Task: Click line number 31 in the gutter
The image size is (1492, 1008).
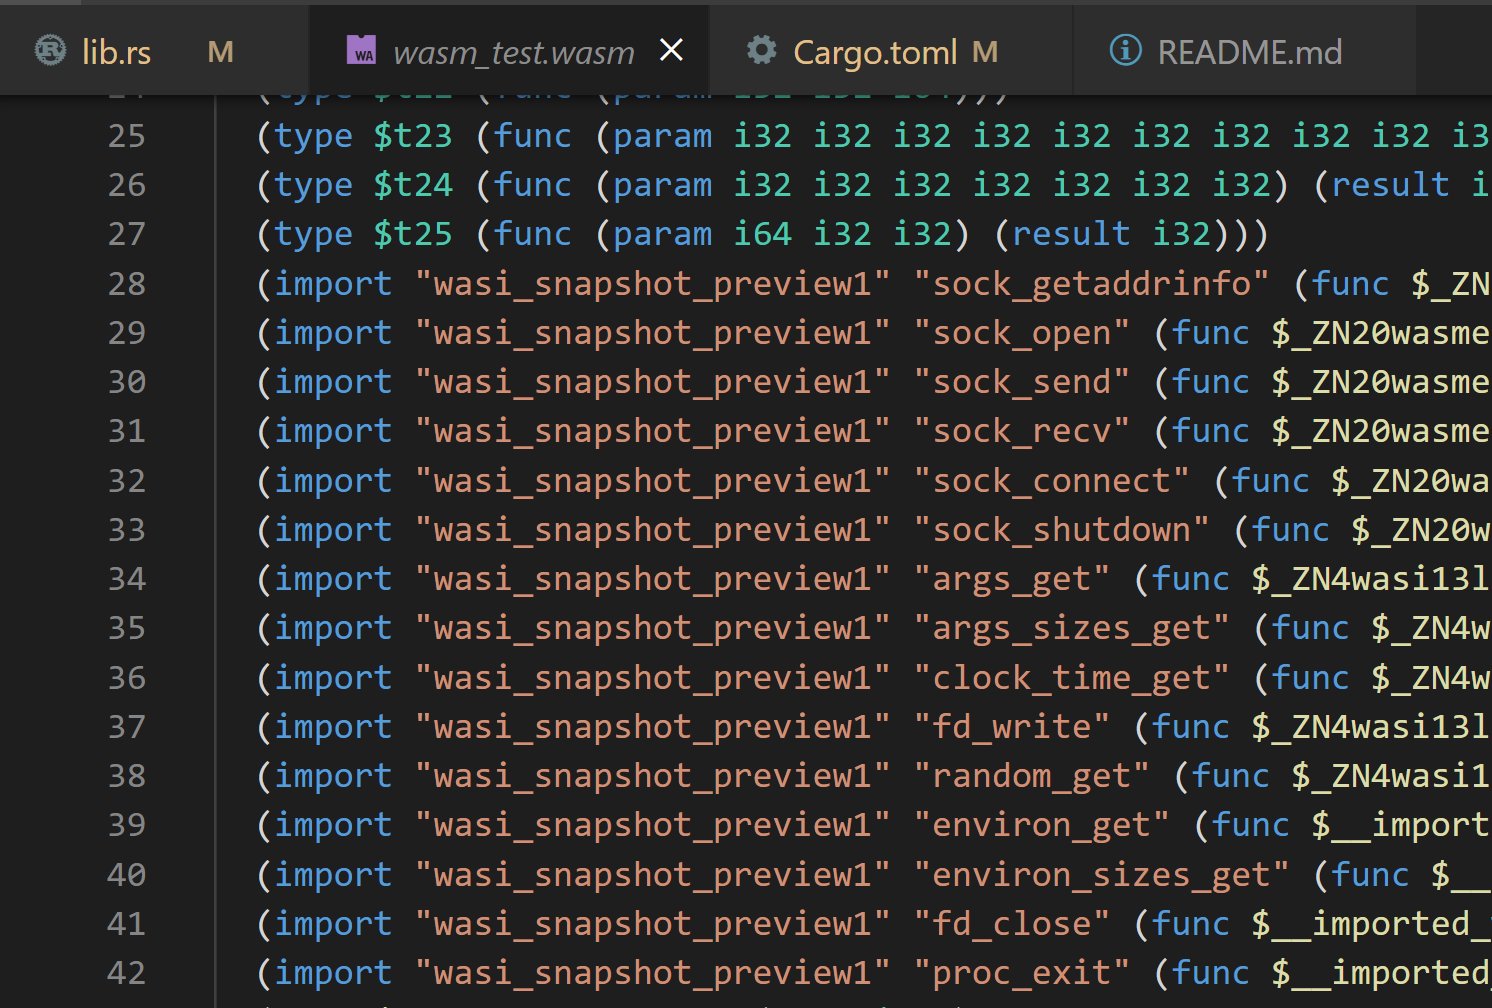Action: 127,431
